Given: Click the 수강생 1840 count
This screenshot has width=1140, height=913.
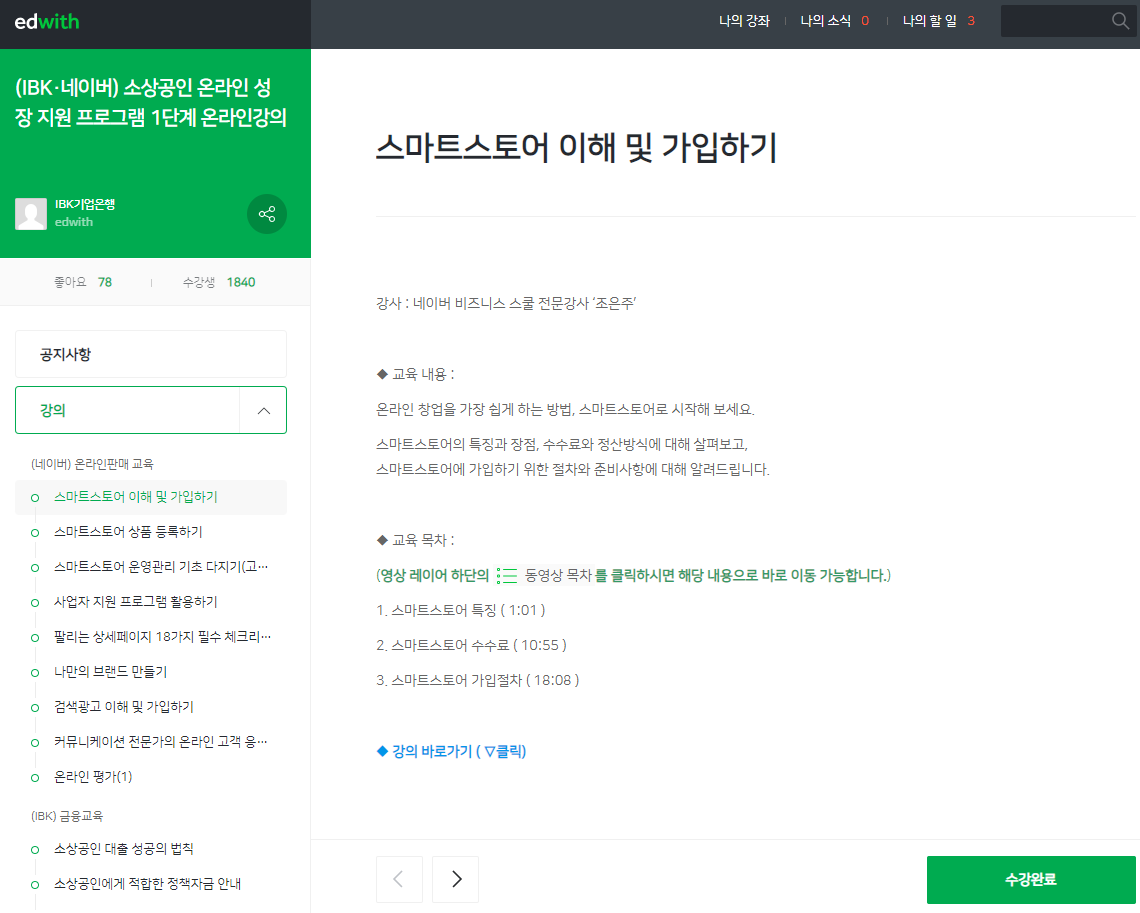Looking at the screenshot, I should 219,282.
